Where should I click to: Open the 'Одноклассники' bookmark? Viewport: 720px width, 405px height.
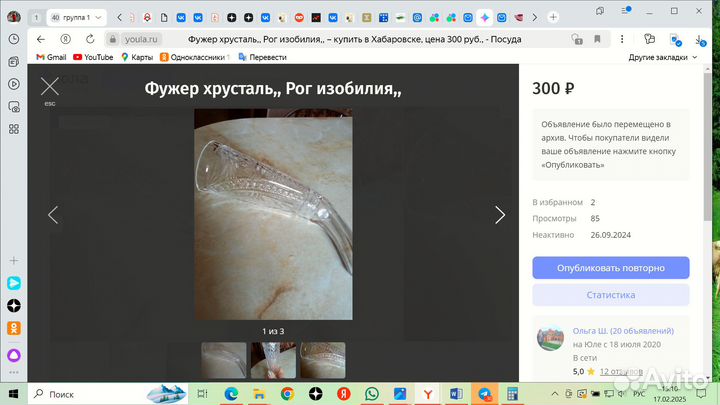(x=195, y=57)
